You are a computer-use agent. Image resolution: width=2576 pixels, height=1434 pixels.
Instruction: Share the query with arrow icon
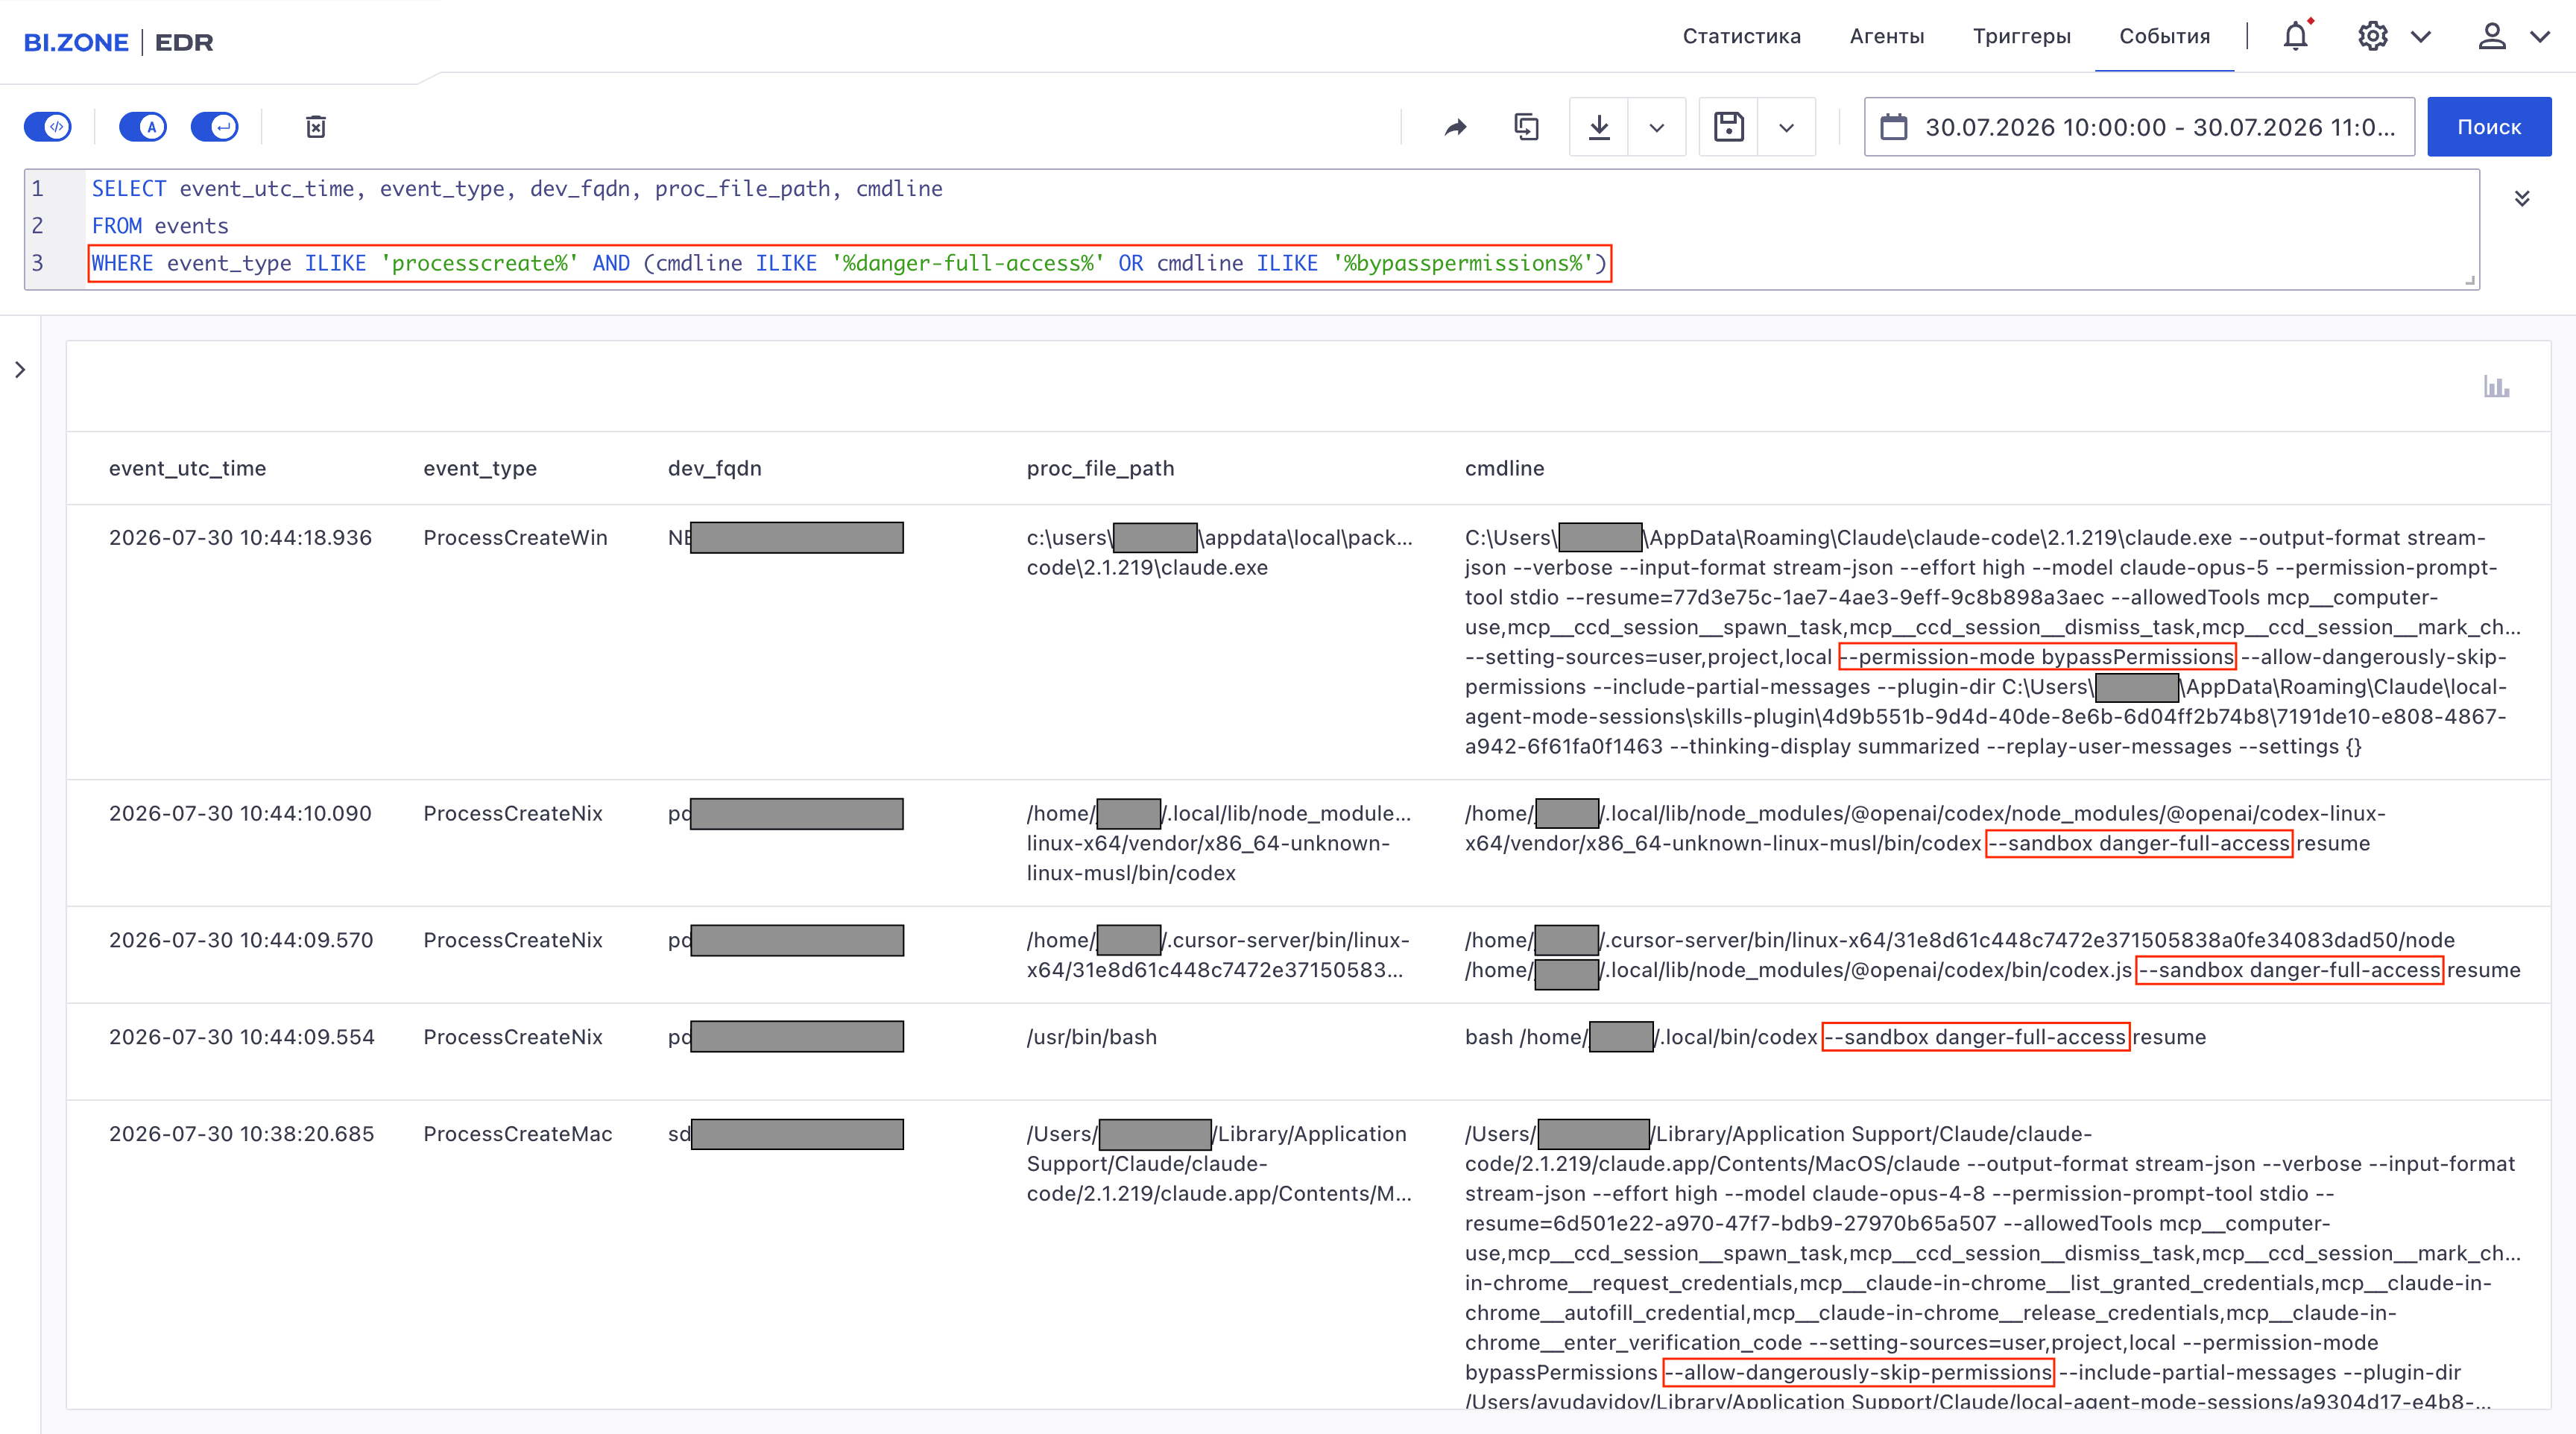click(1456, 127)
